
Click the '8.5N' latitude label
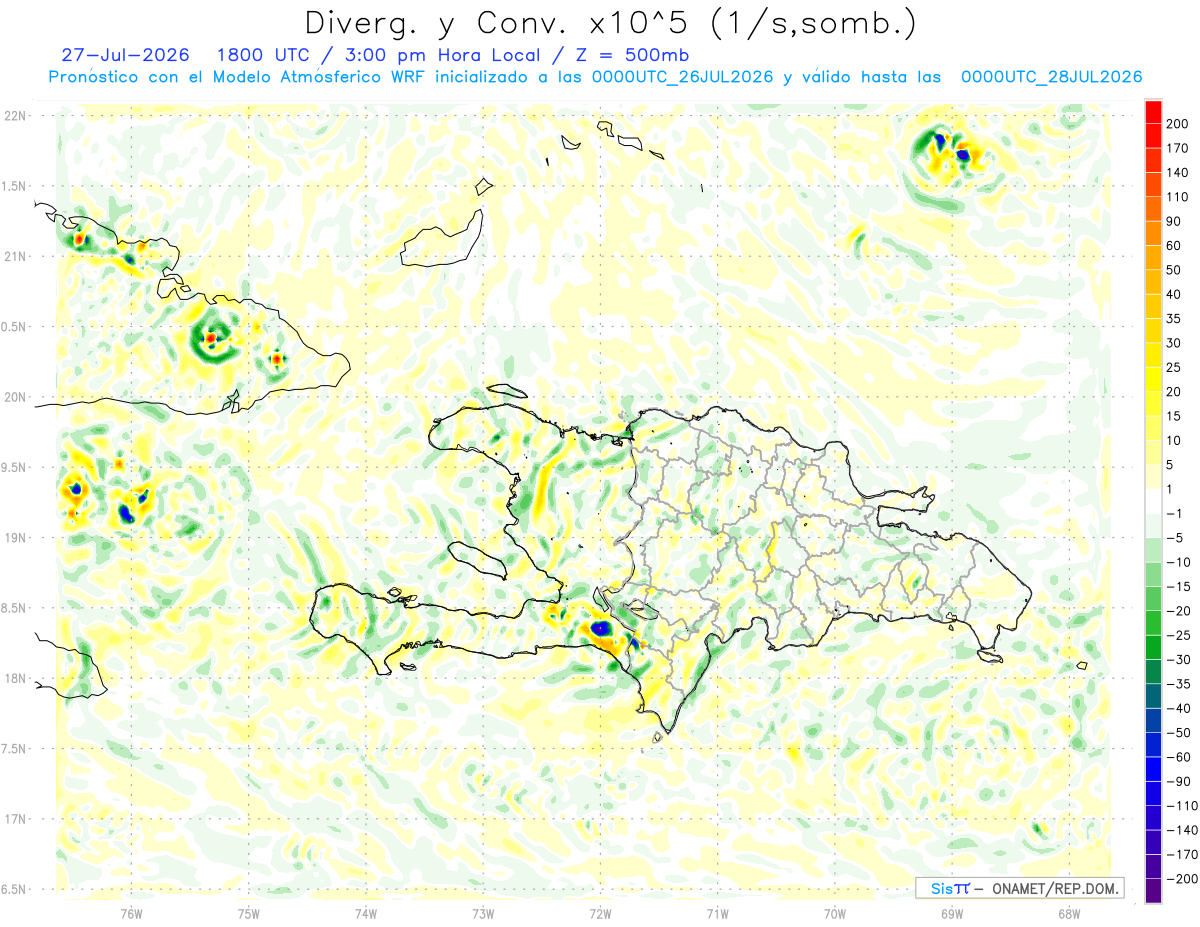(15, 609)
